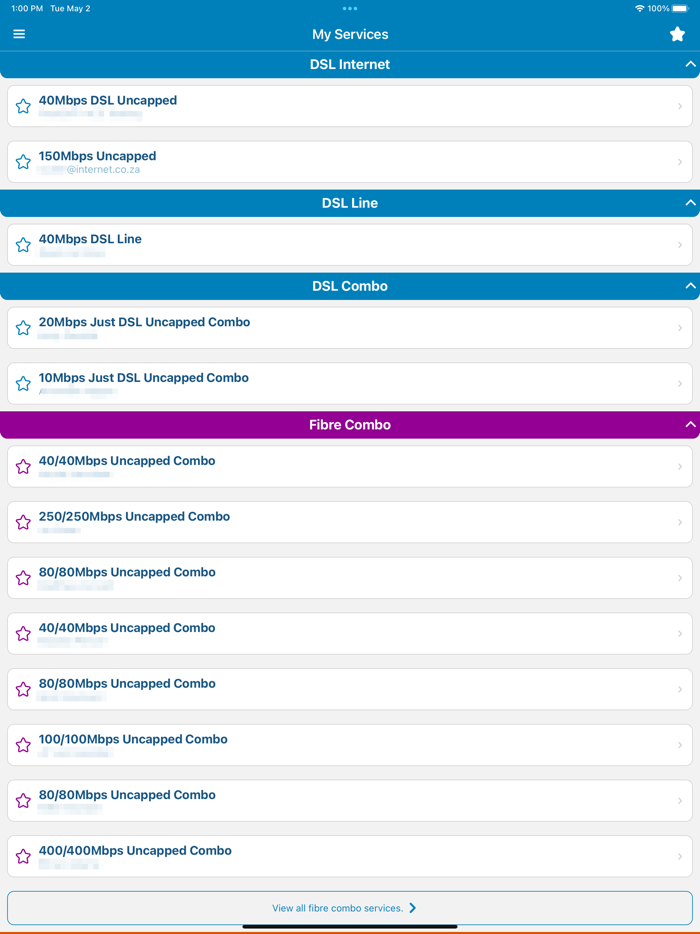Star the 100/100Mbps Uncapped Combo
700x934 pixels.
click(x=23, y=745)
